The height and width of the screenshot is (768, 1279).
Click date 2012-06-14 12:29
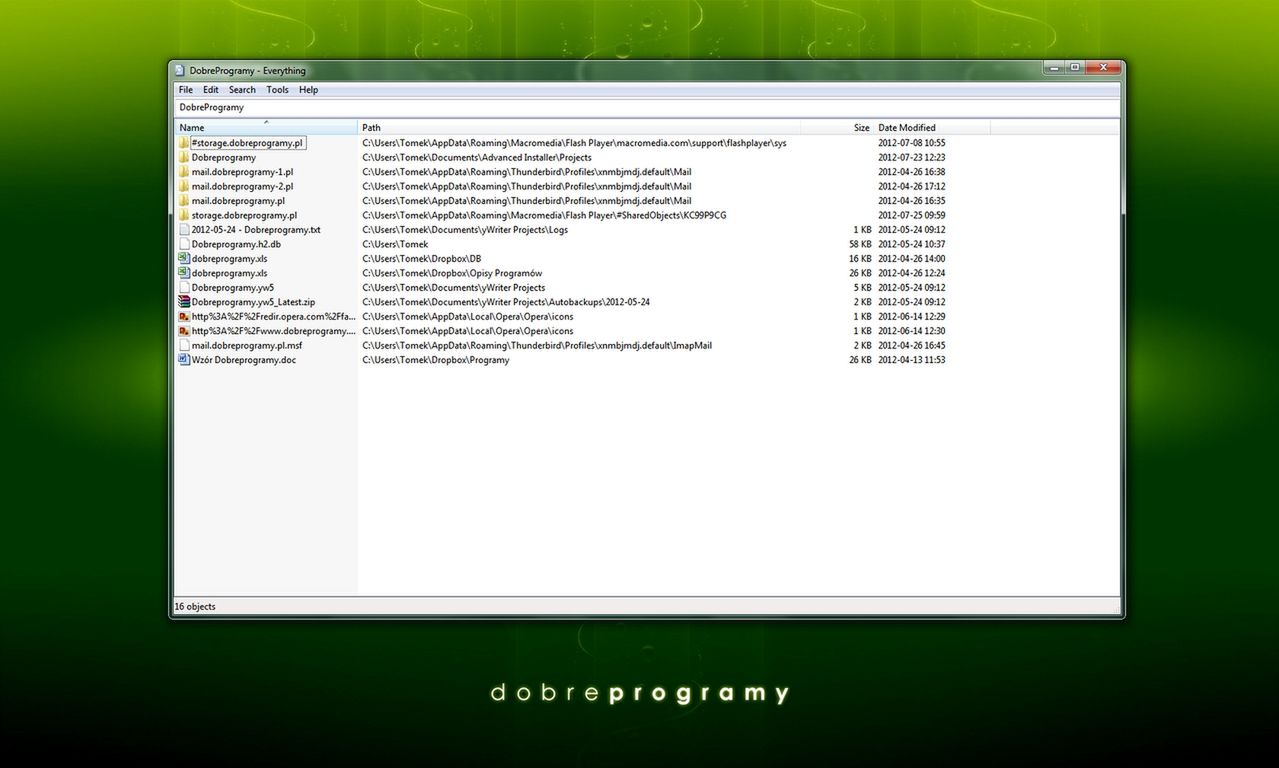[912, 316]
